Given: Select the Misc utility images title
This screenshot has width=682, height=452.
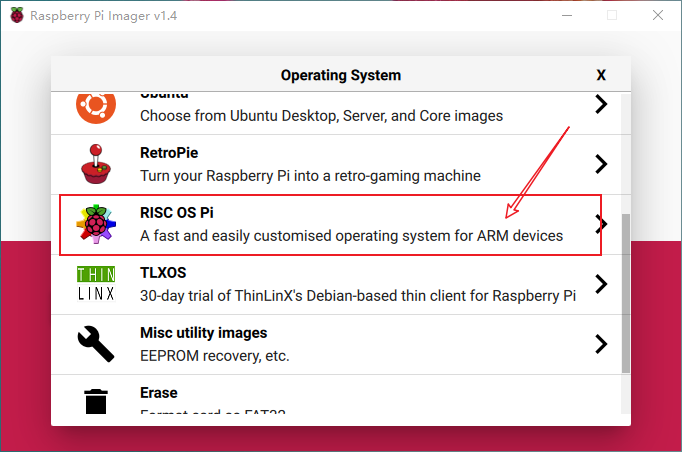Looking at the screenshot, I should pyautogui.click(x=204, y=333).
